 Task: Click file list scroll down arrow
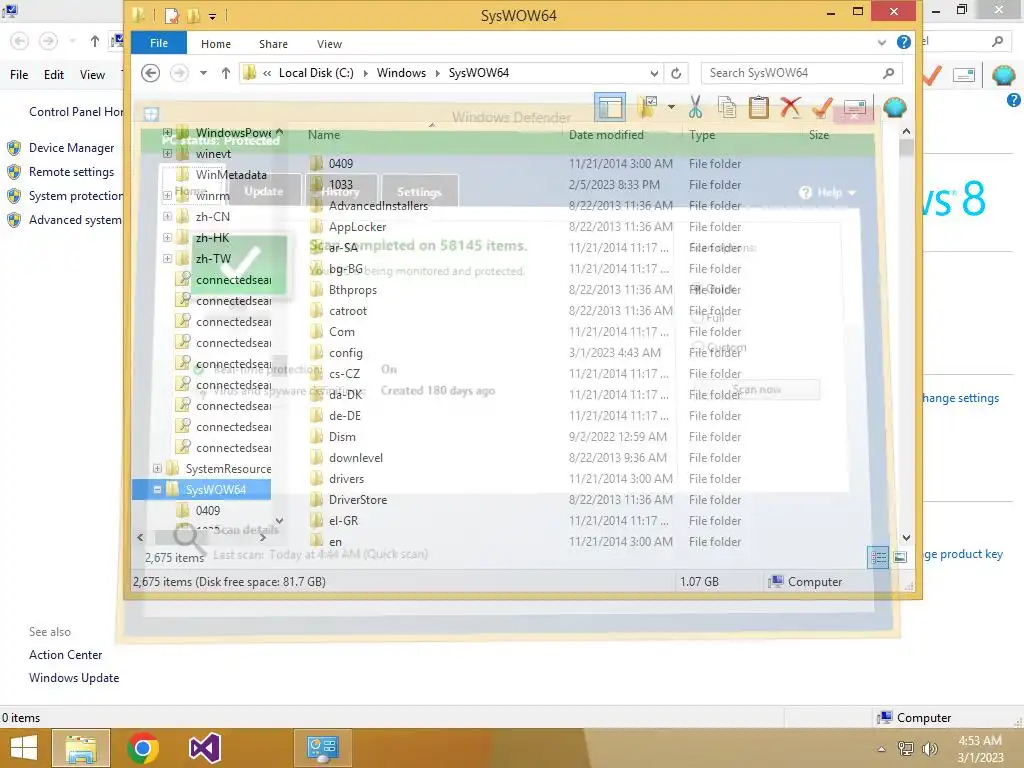[x=906, y=537]
